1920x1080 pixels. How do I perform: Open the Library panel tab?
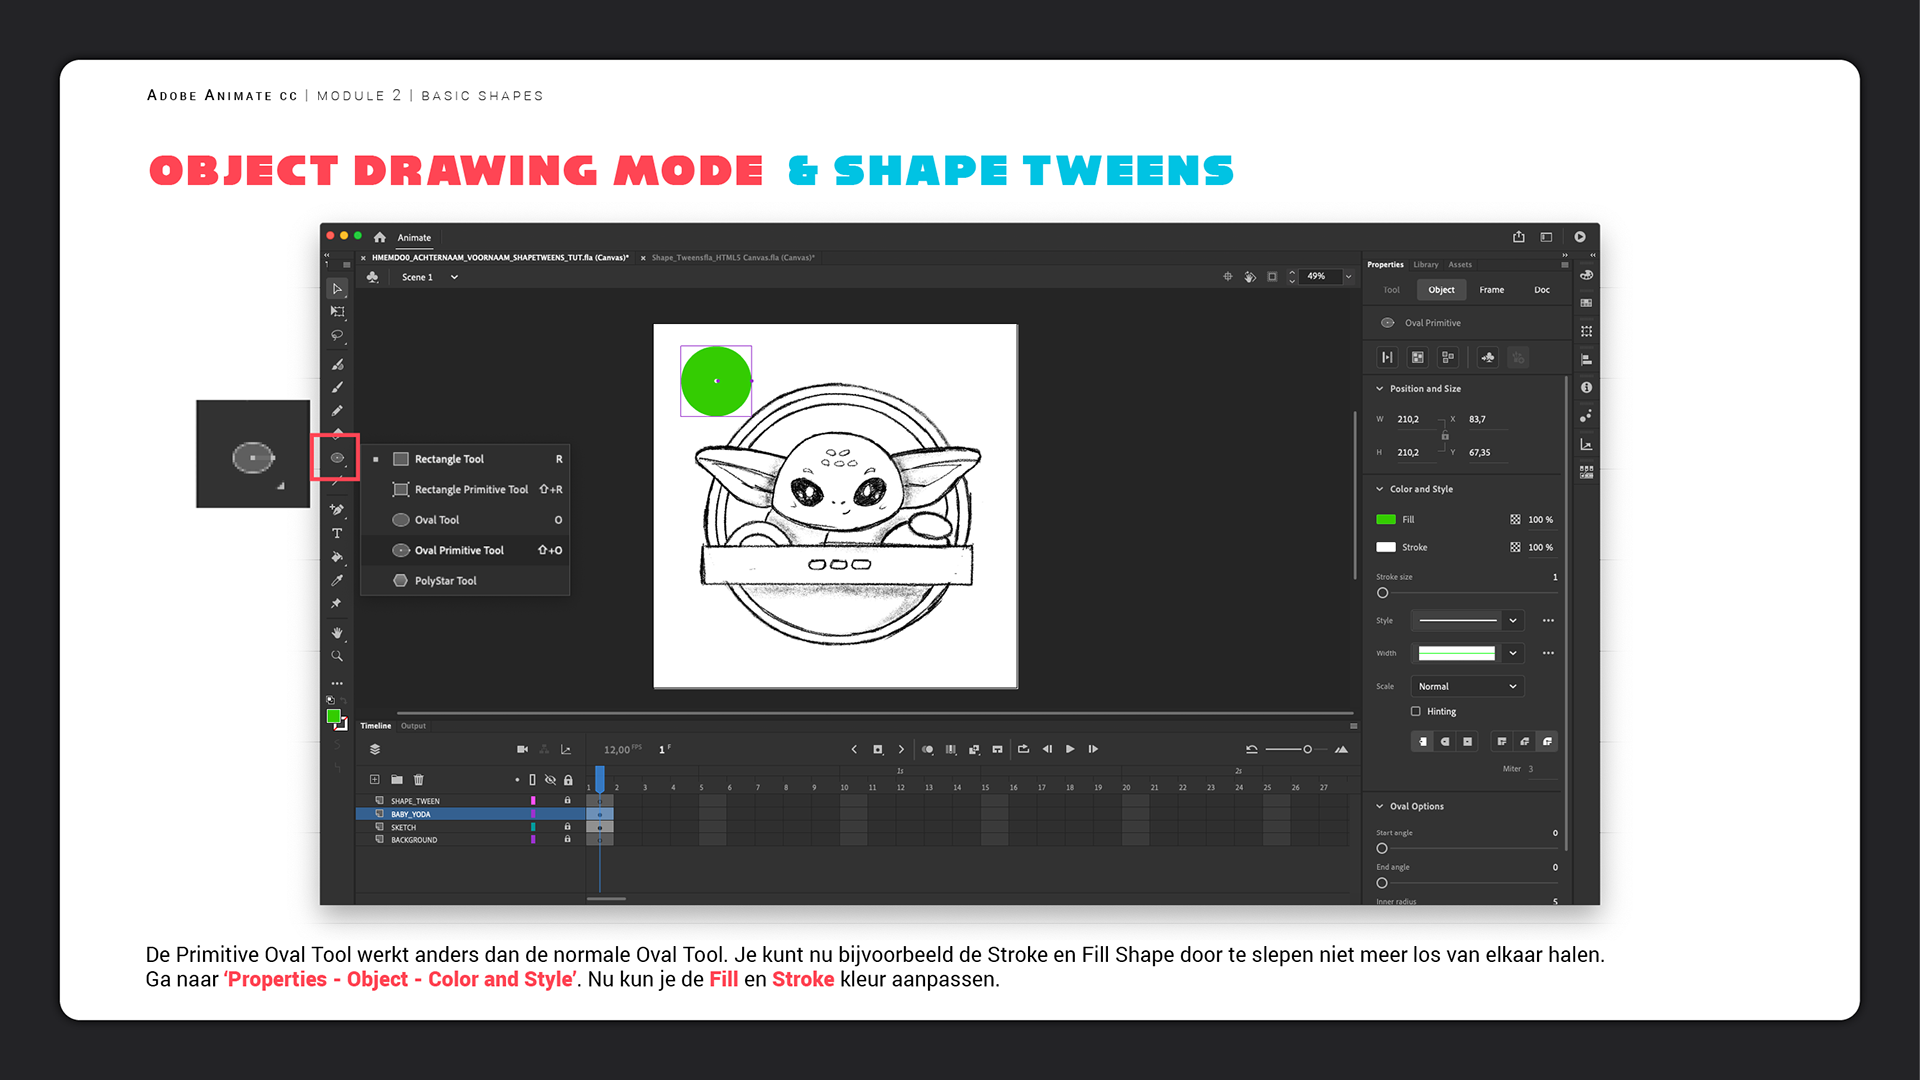pos(1425,265)
